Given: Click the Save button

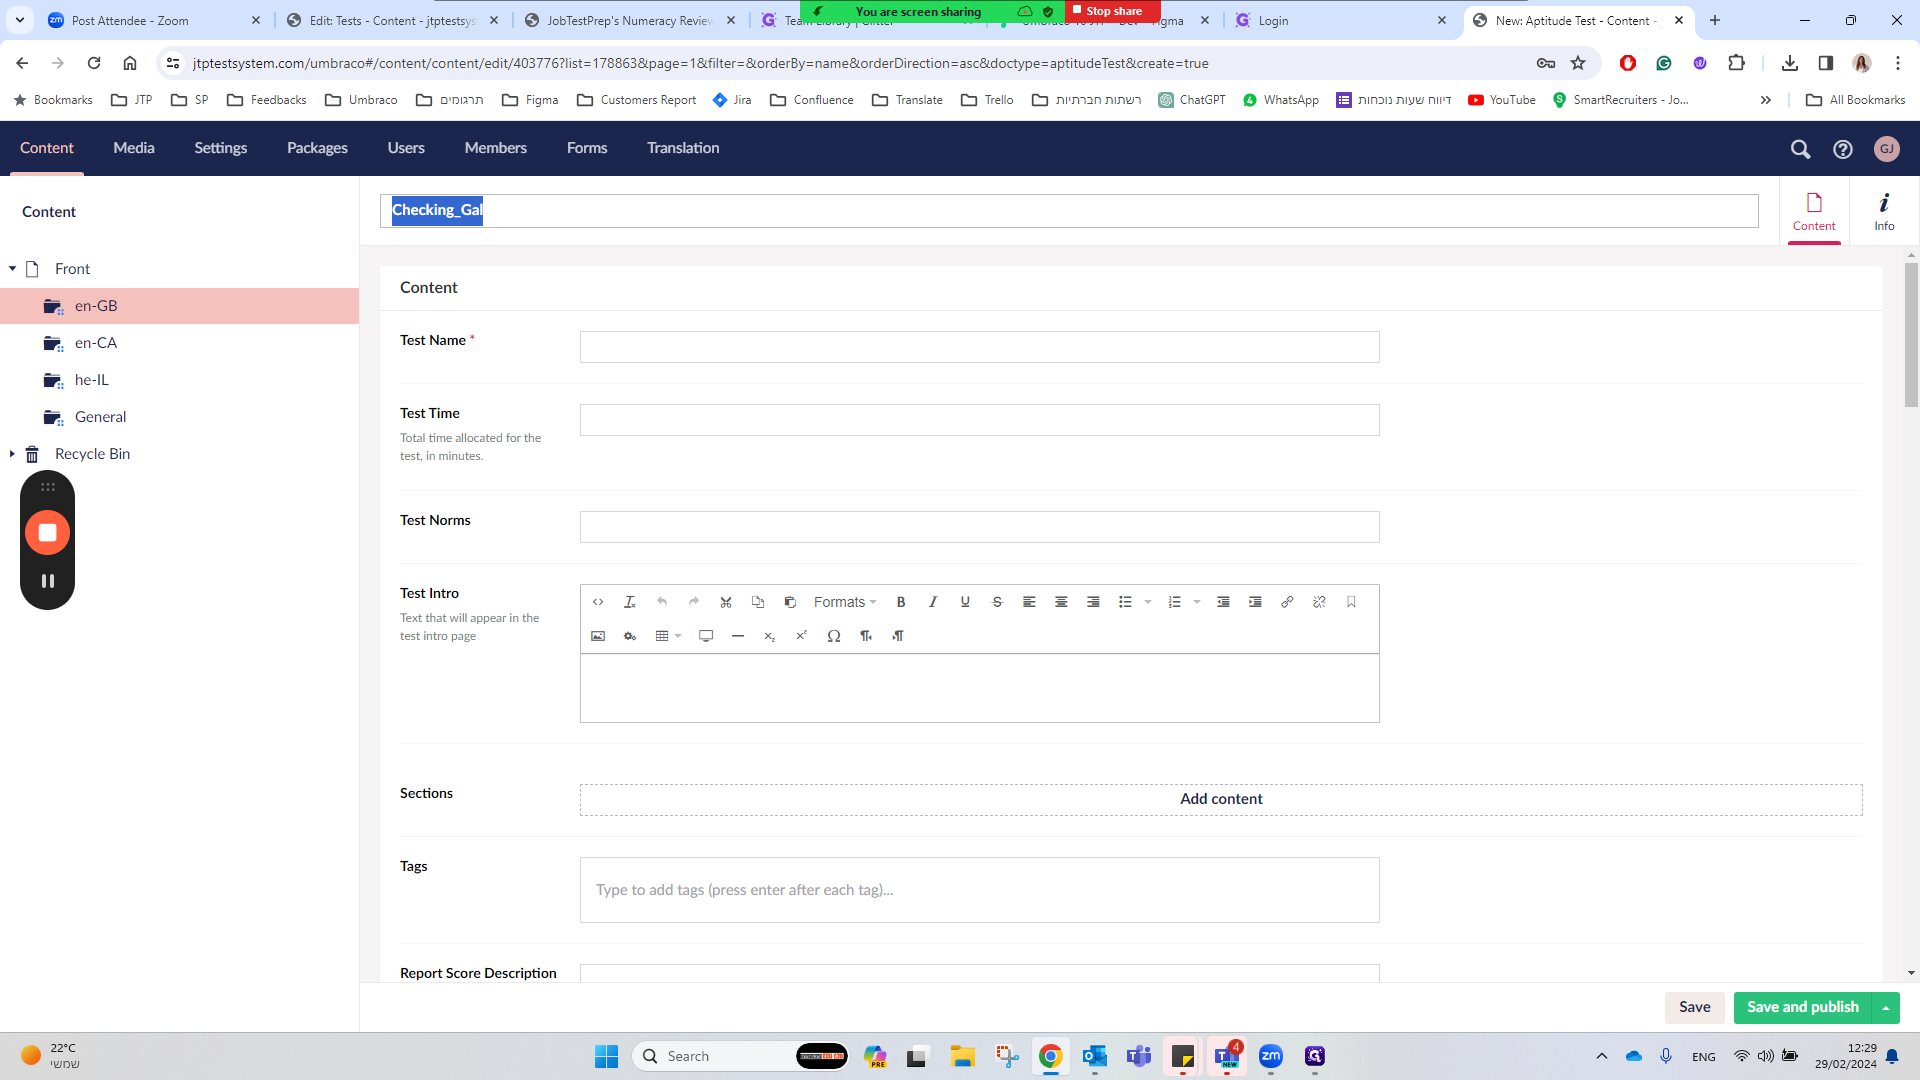Looking at the screenshot, I should (1694, 1008).
